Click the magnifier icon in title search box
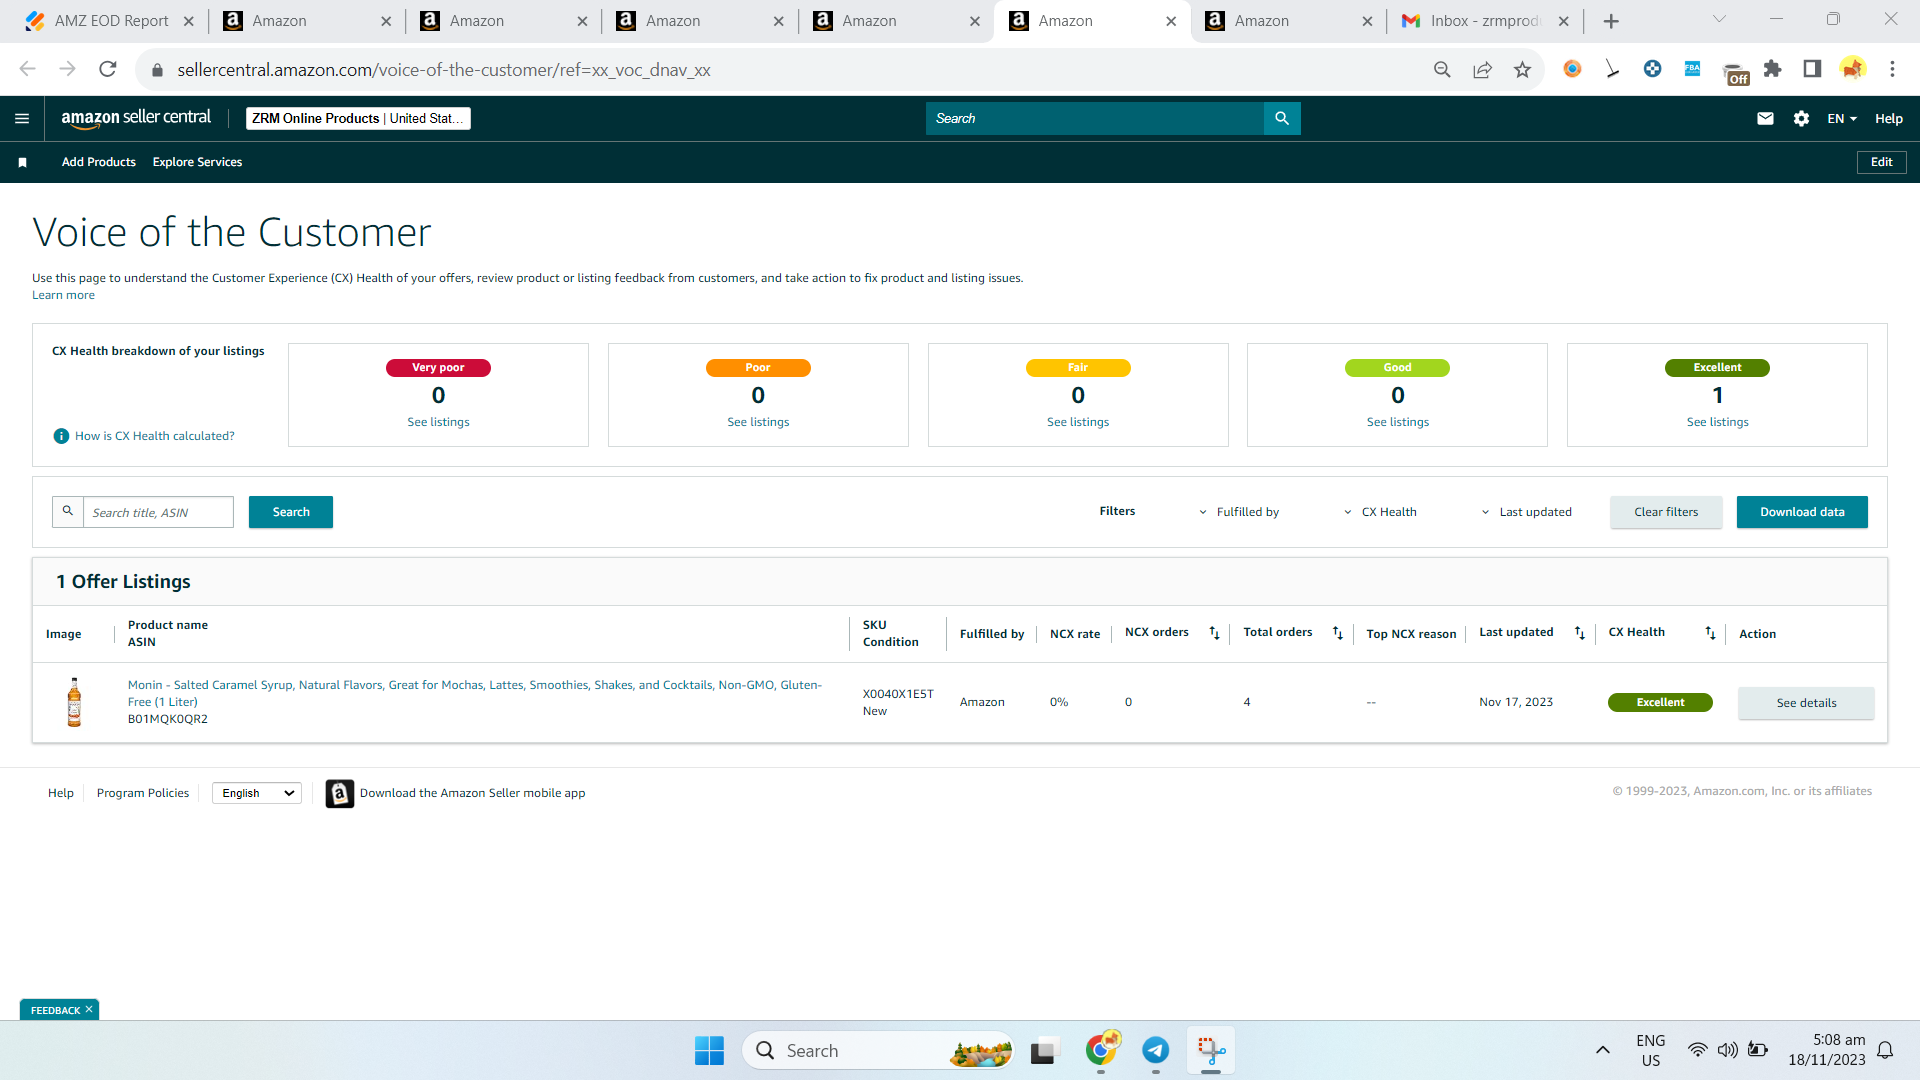Image resolution: width=1920 pixels, height=1080 pixels. coord(68,511)
